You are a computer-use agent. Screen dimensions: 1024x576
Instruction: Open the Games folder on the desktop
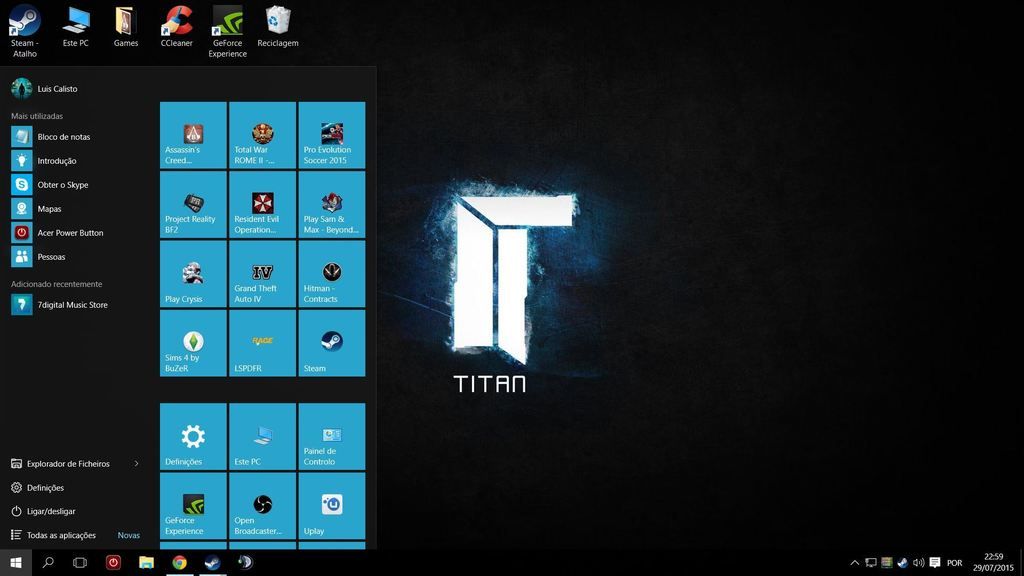tap(125, 26)
